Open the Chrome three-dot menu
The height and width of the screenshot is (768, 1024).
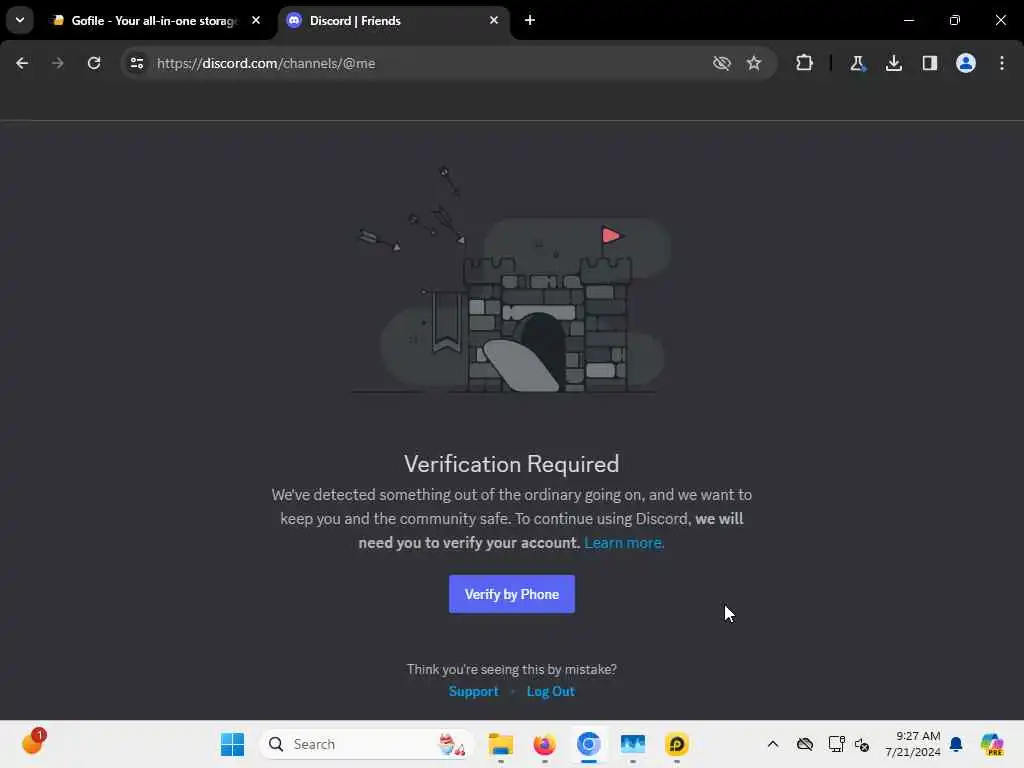coord(1002,63)
